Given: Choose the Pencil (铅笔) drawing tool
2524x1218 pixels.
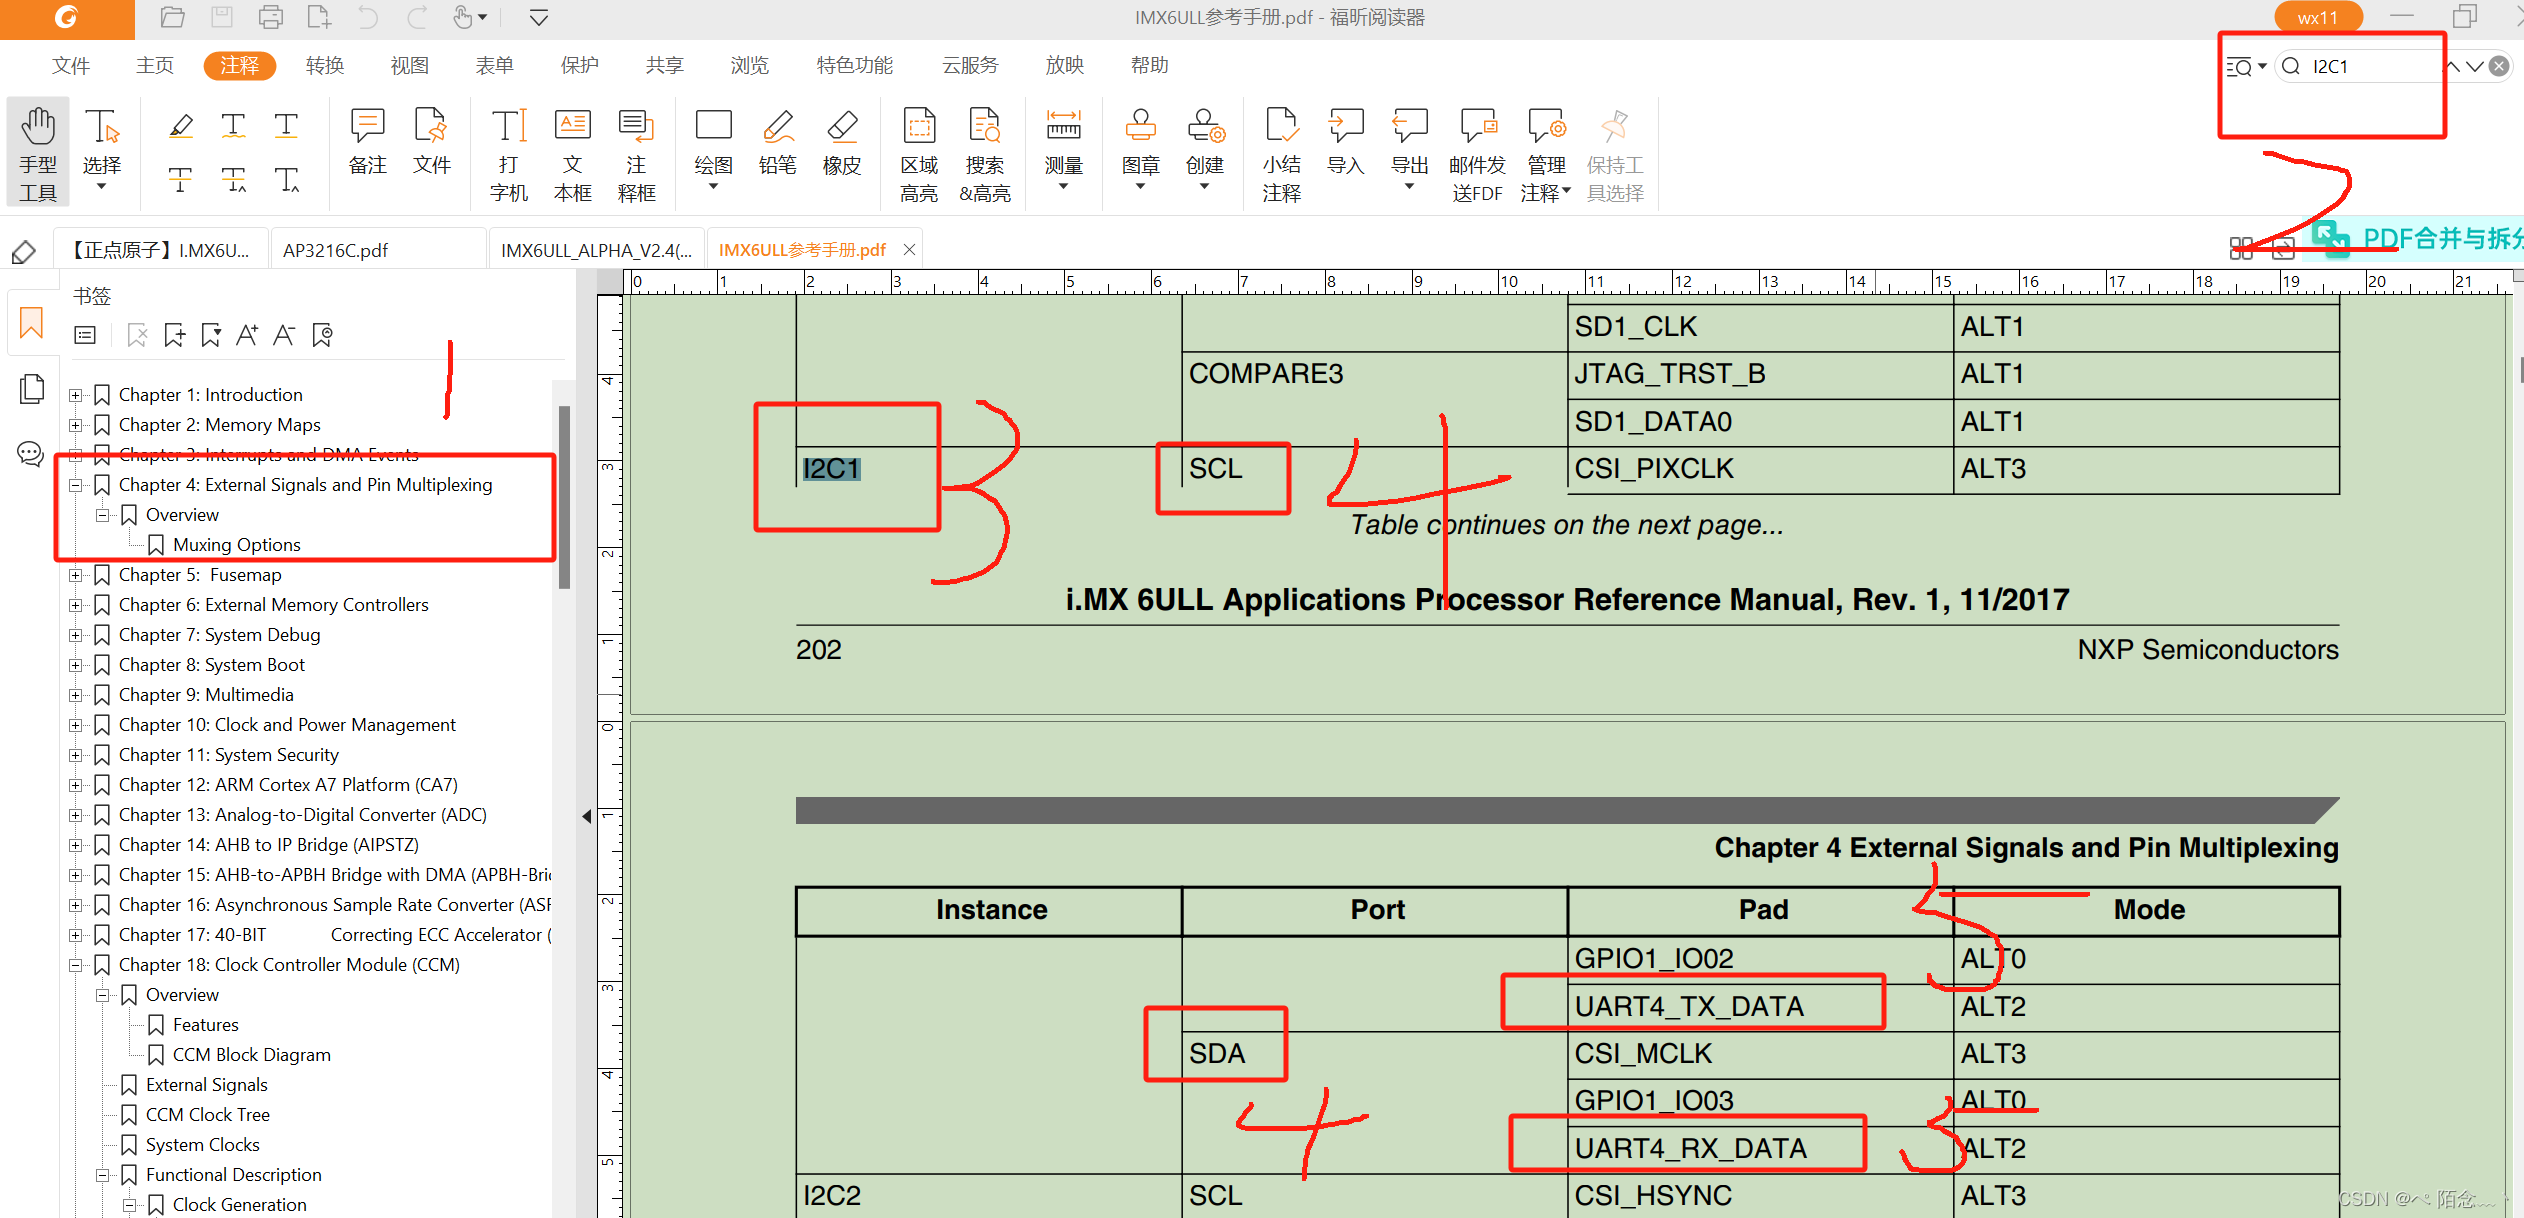Looking at the screenshot, I should [777, 128].
